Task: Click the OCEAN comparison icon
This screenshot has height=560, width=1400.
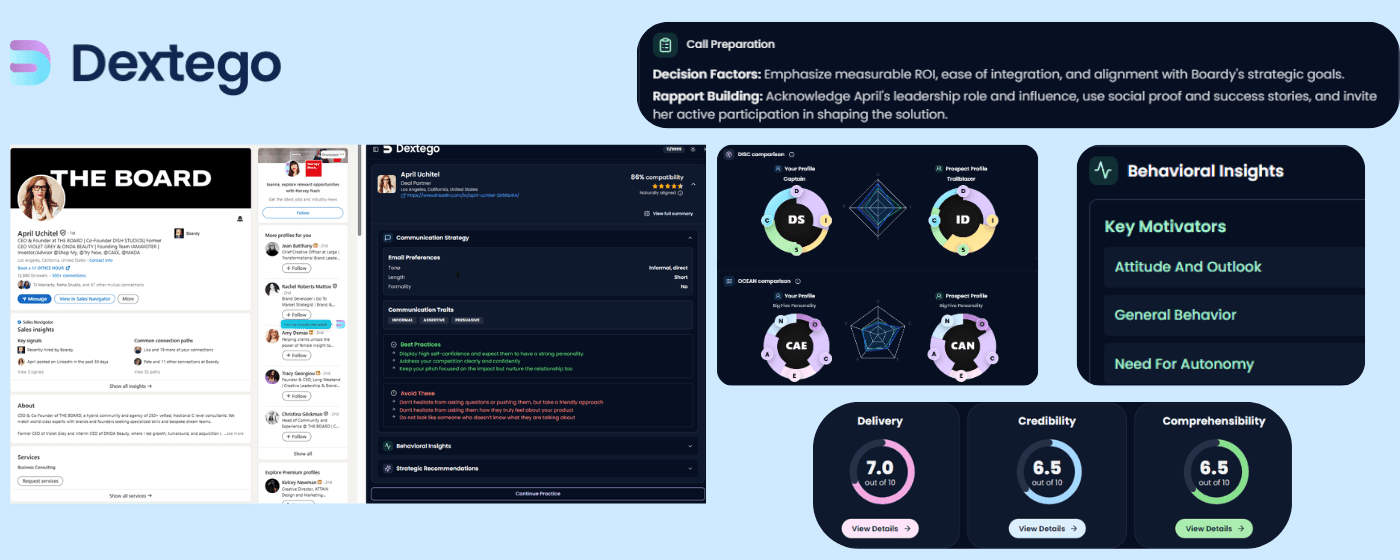Action: pyautogui.click(x=729, y=282)
